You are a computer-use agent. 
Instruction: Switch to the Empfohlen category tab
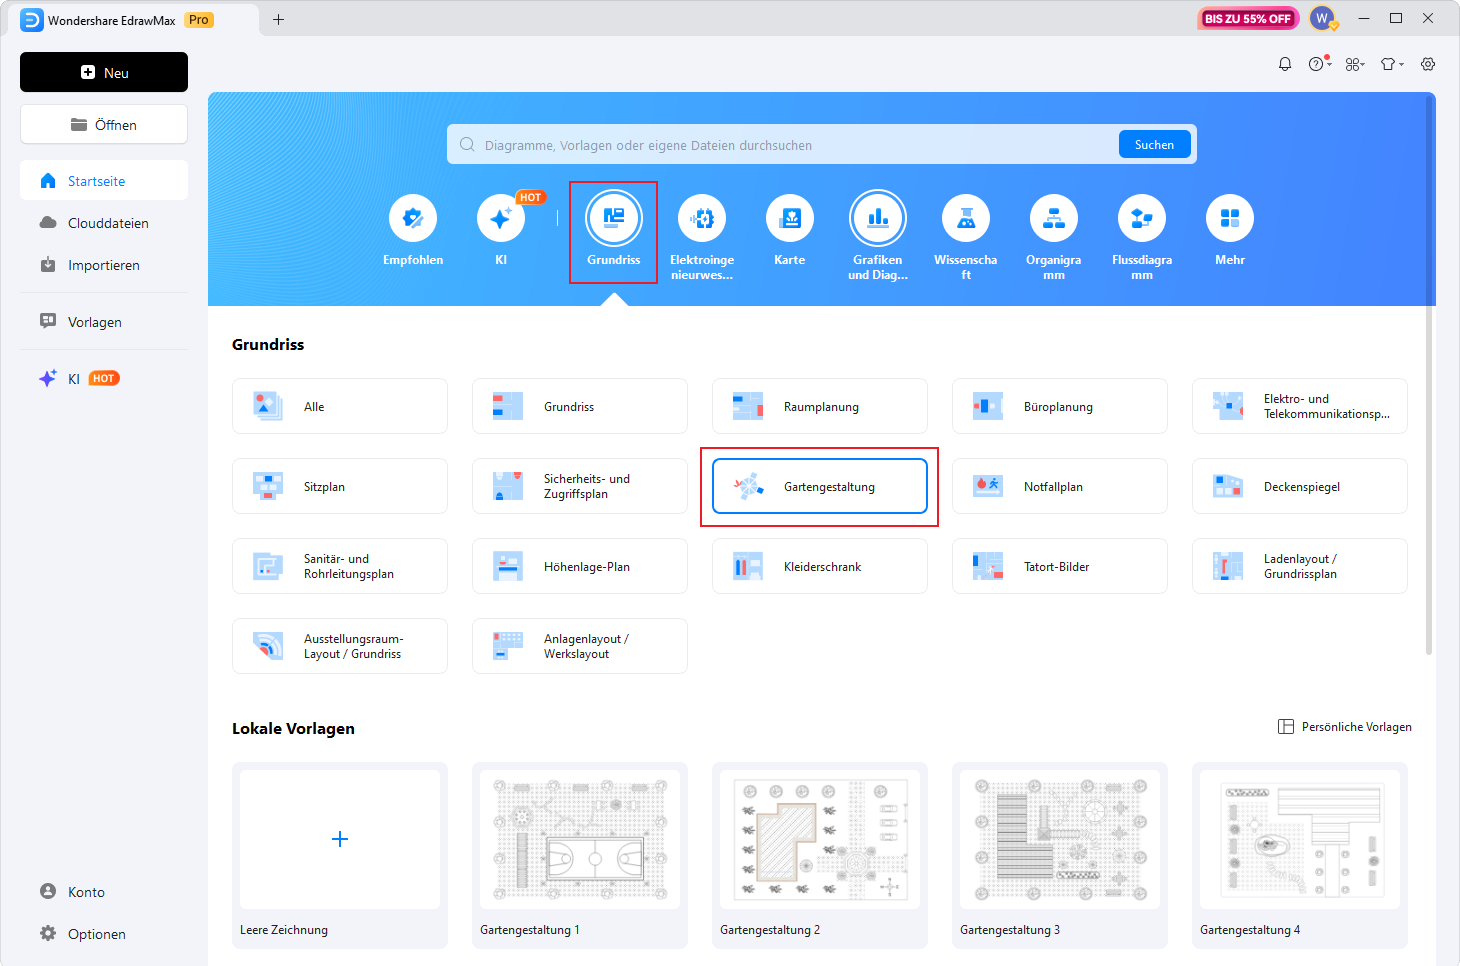pos(413,219)
